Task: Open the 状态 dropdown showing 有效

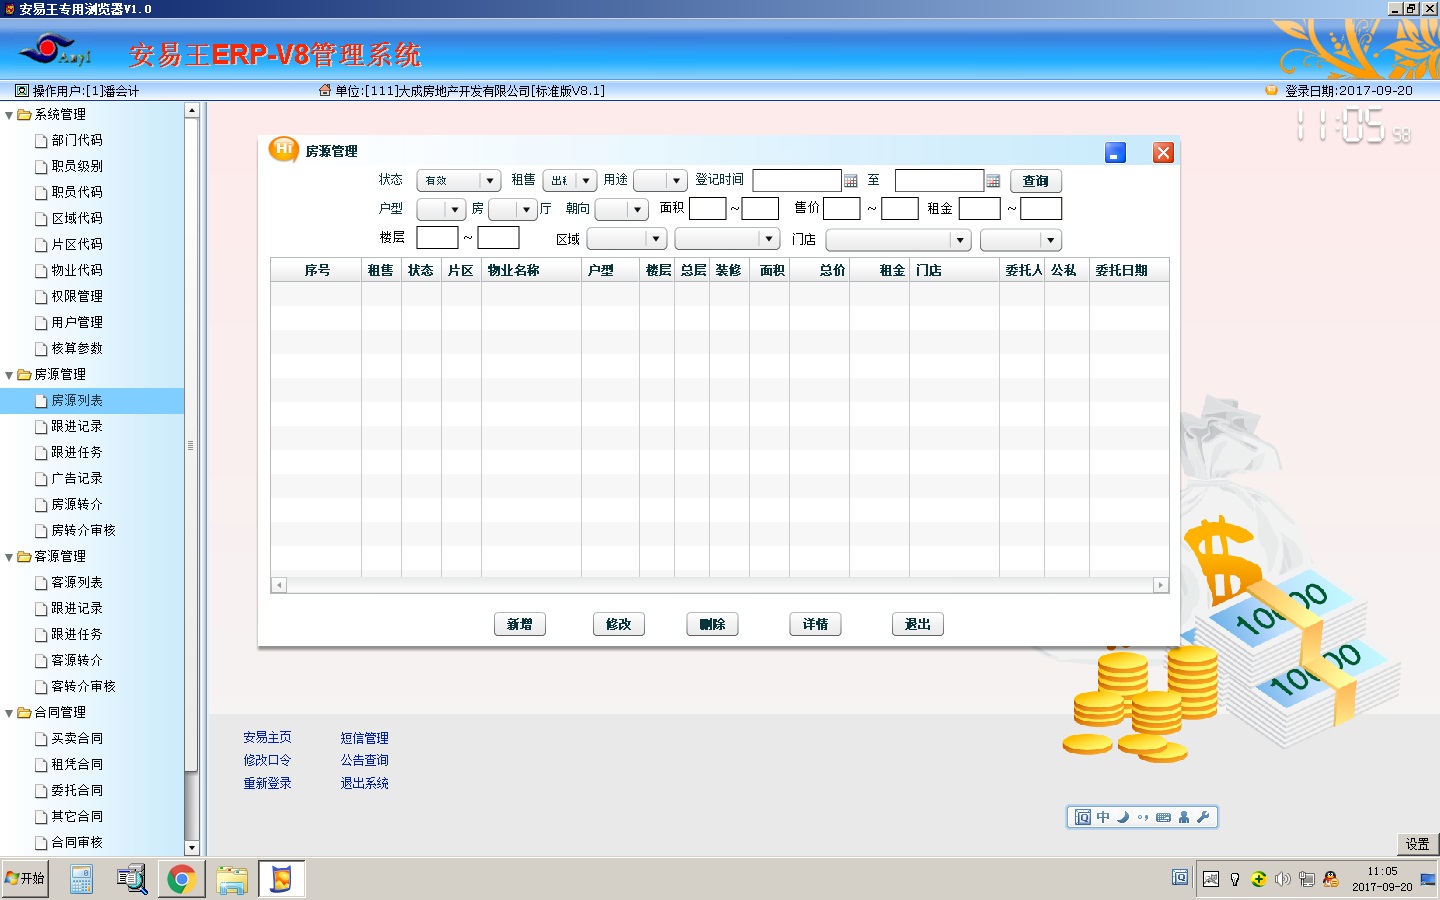Action: [x=459, y=181]
